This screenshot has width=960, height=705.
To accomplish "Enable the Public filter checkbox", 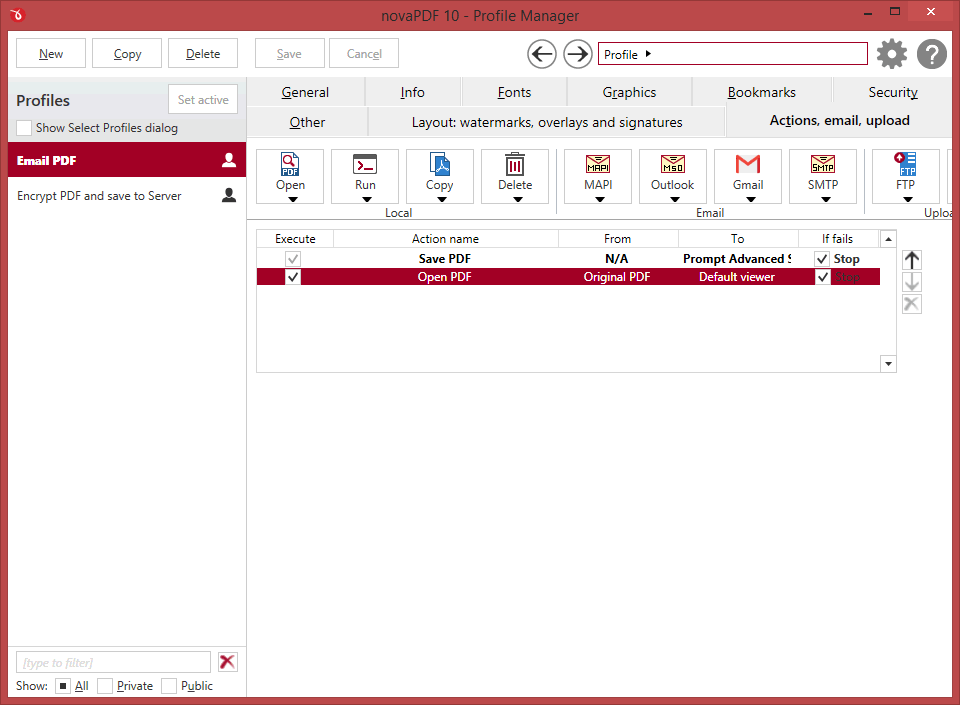I will coord(169,686).
